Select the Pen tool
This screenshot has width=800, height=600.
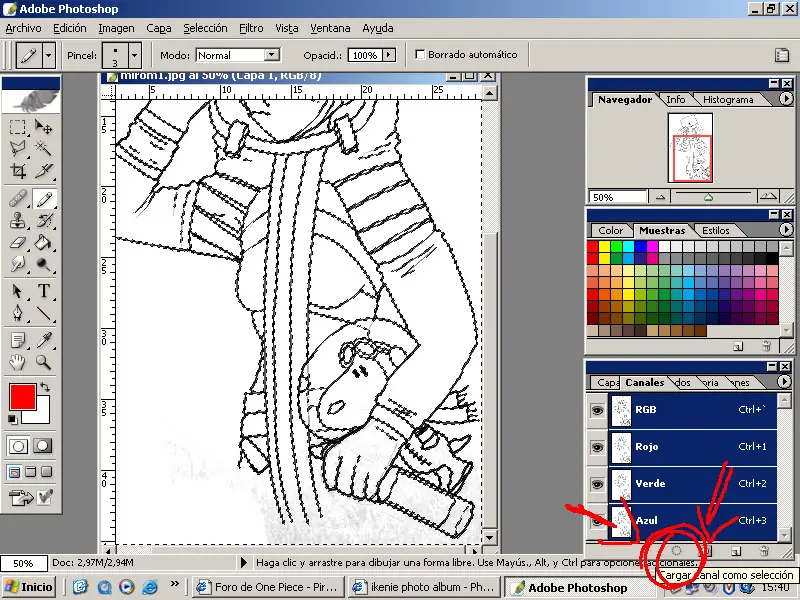[x=17, y=313]
